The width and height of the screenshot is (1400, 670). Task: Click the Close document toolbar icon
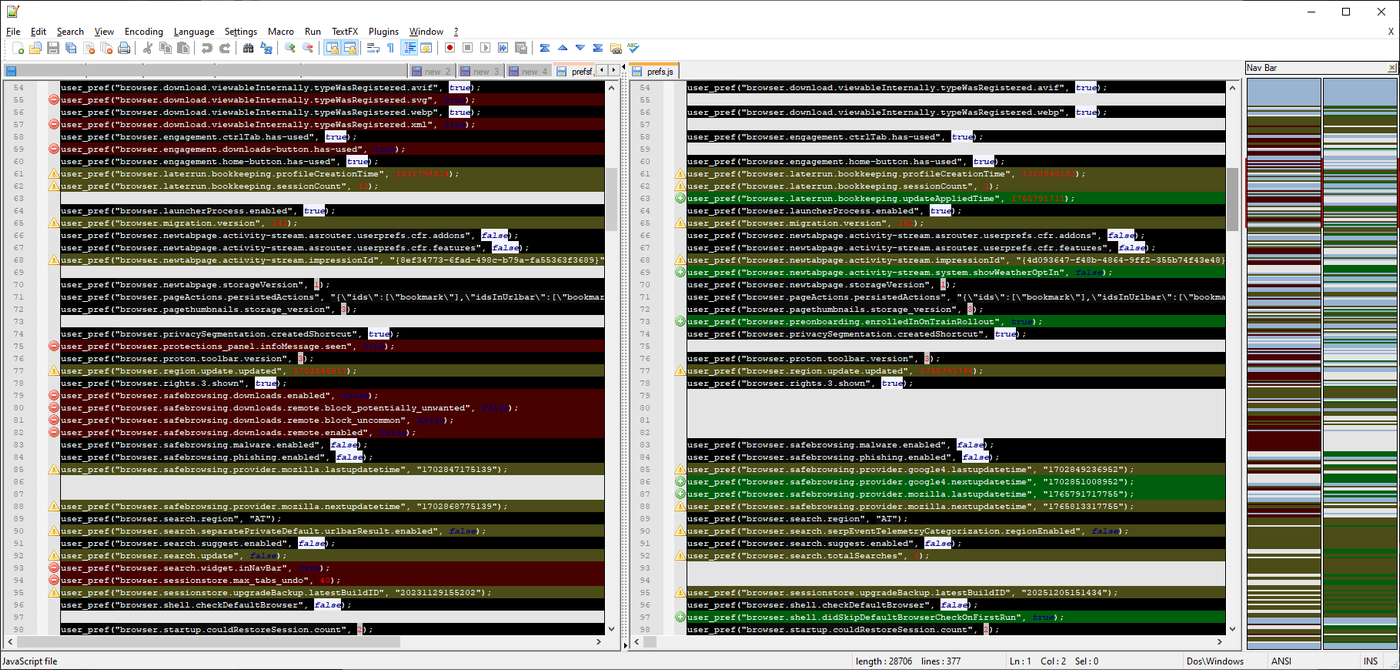coord(89,48)
